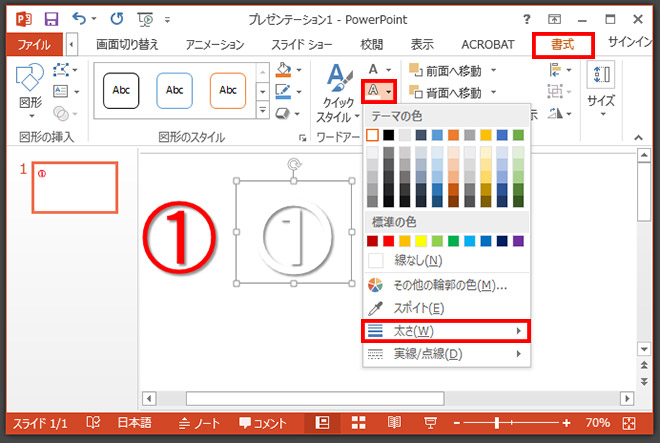The width and height of the screenshot is (660, 443).
Task: Click the align objects icon
Action: tap(555, 69)
